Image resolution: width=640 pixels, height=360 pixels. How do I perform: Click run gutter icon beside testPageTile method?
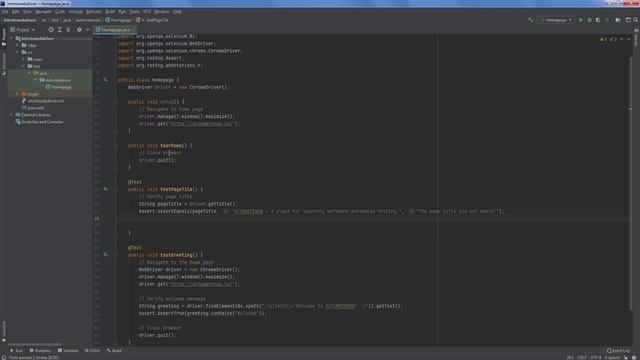[x=106, y=189]
